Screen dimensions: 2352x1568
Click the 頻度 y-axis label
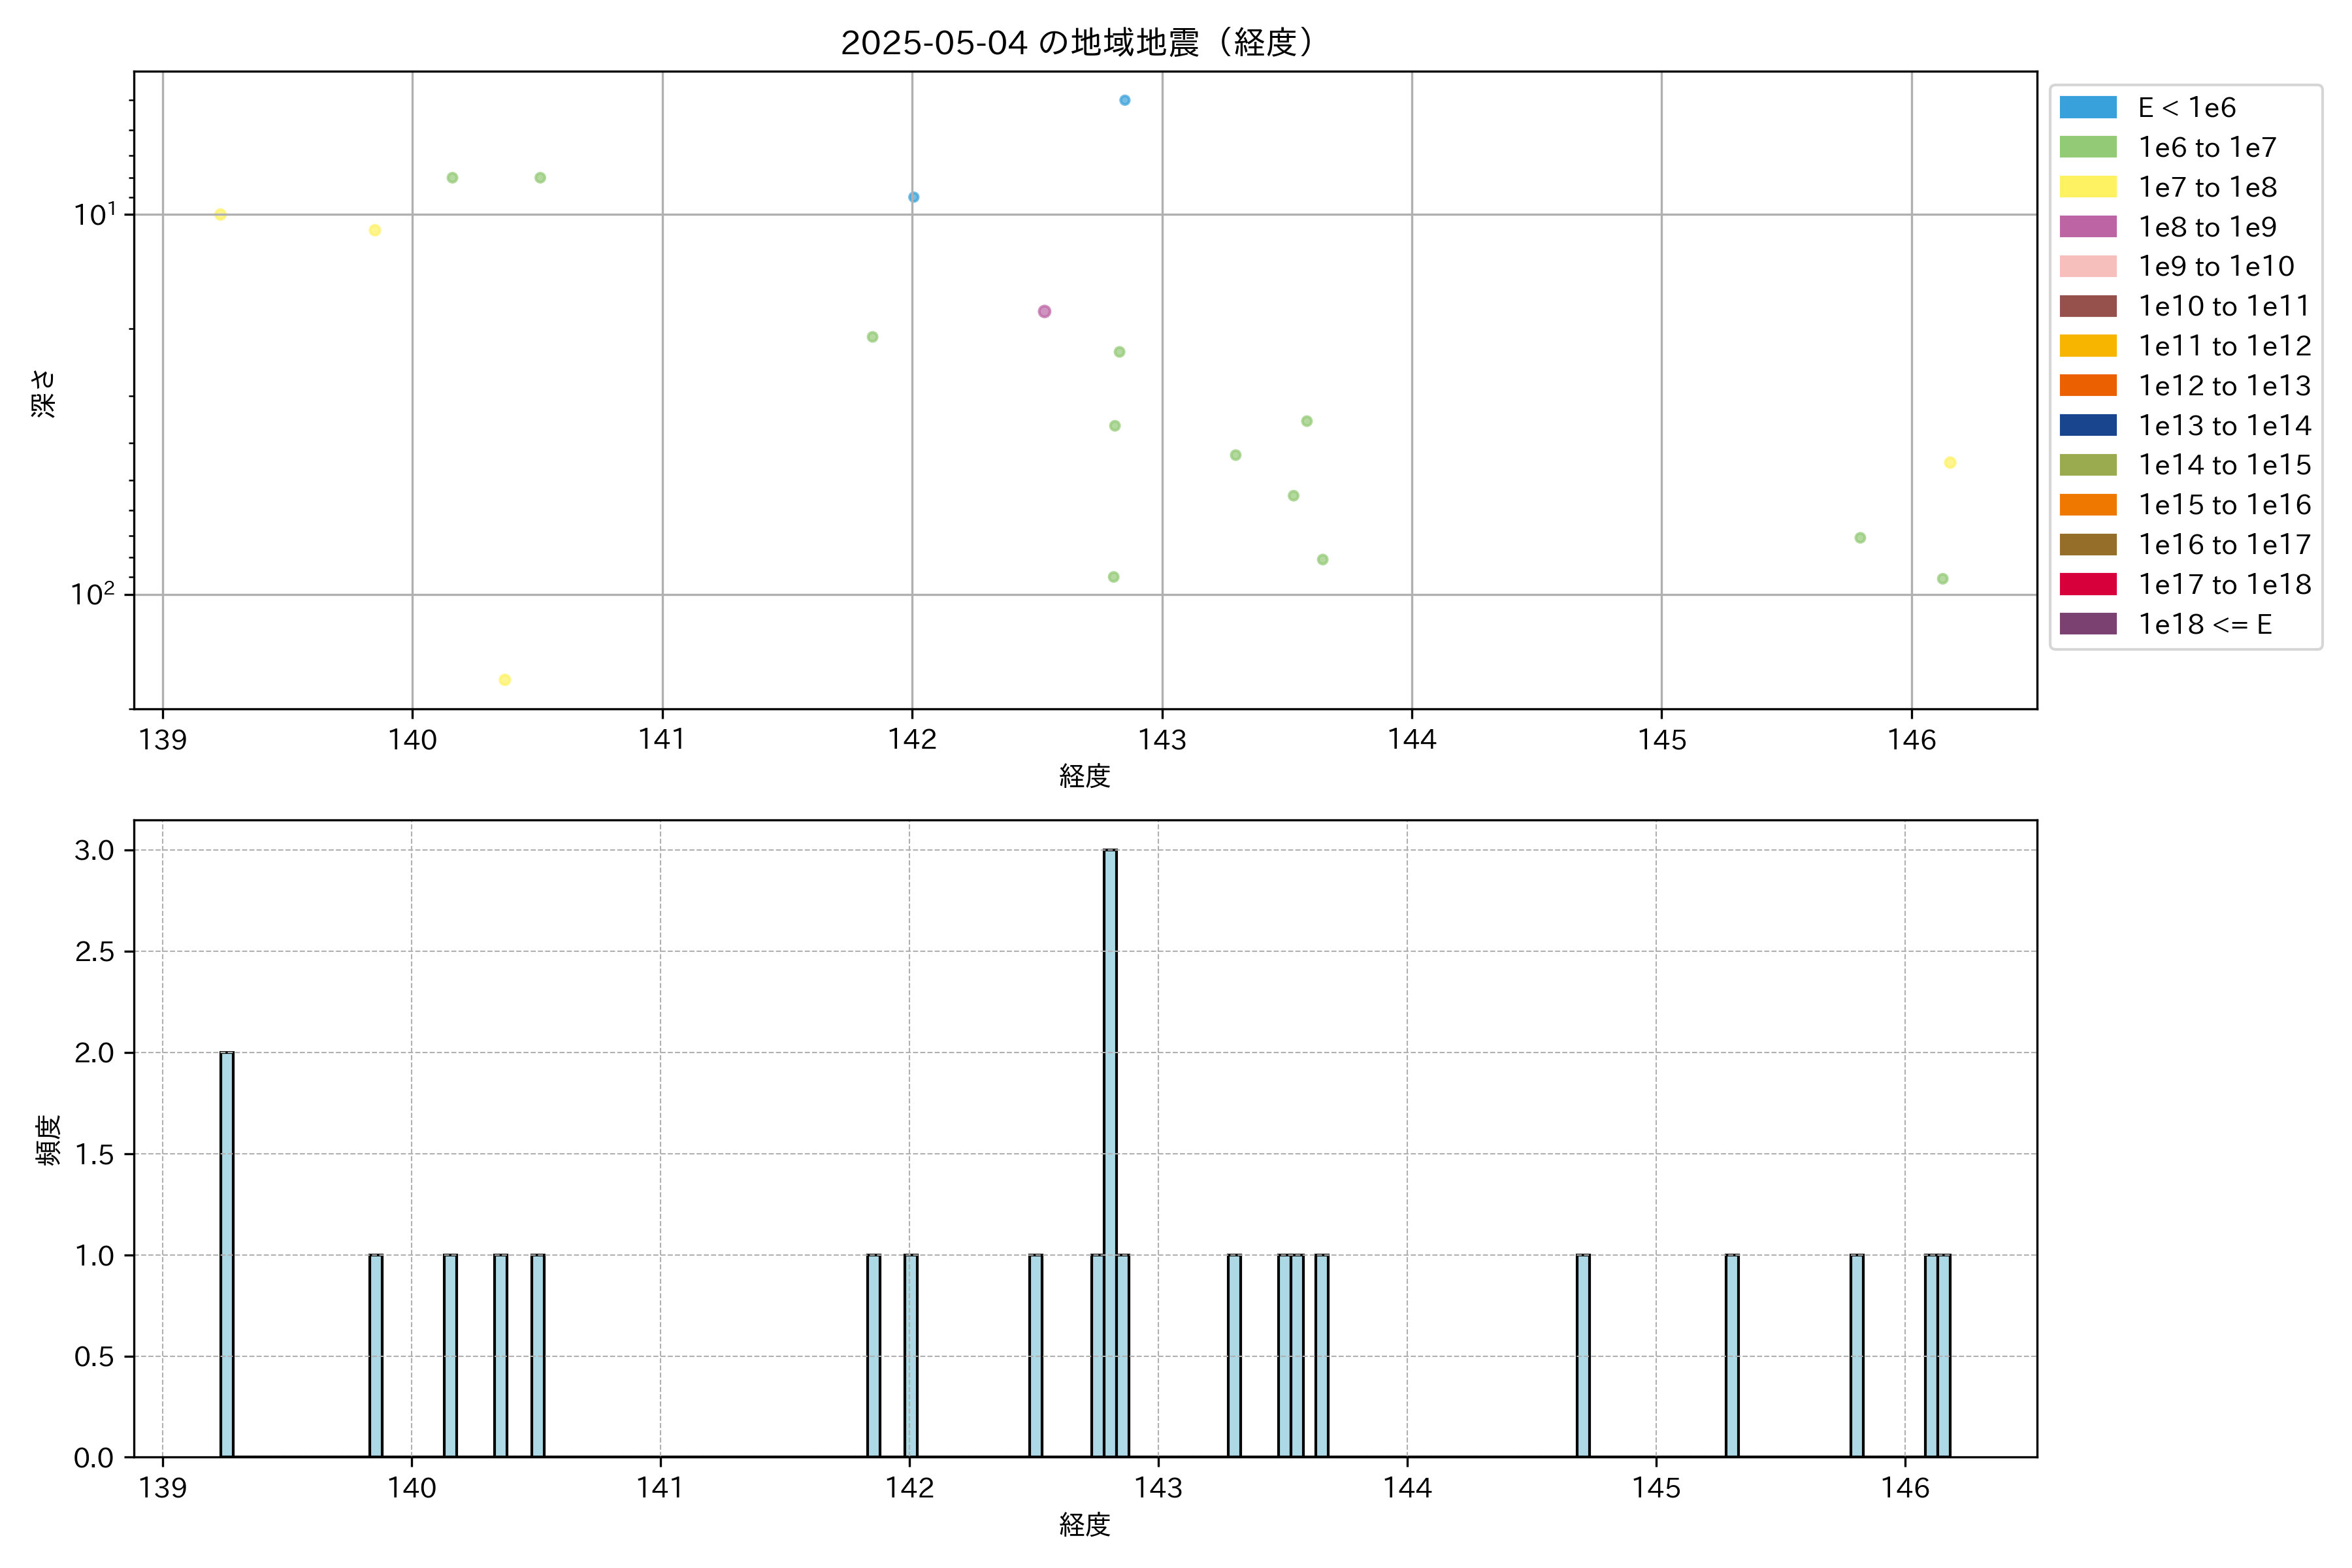[48, 1139]
